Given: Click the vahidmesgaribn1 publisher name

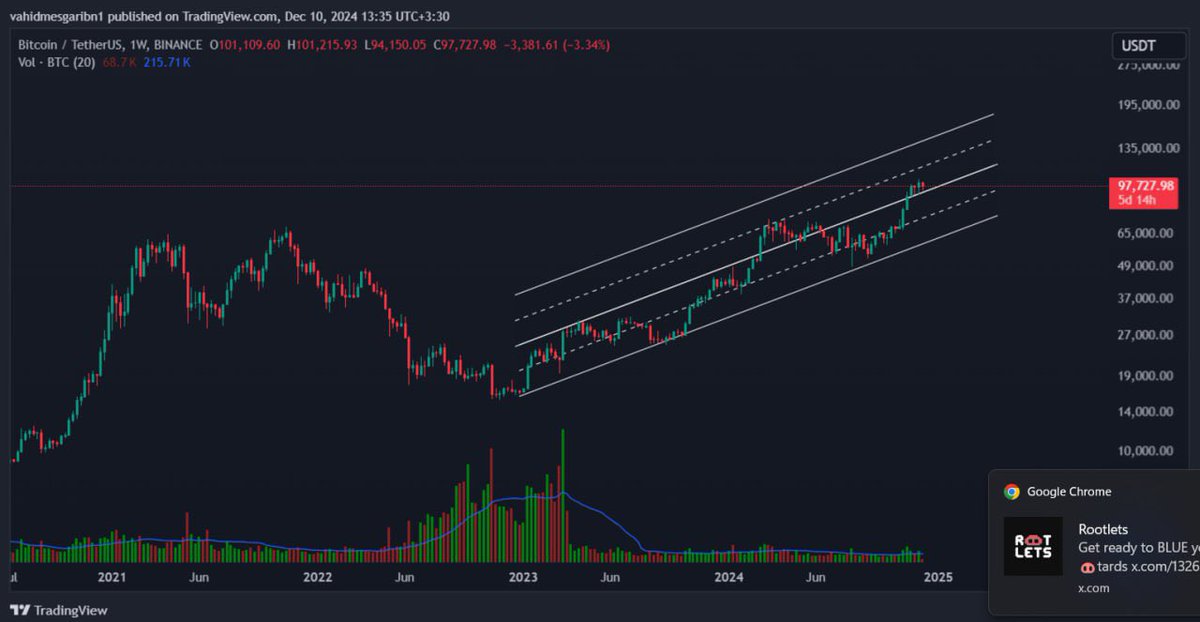Looking at the screenshot, I should point(57,15).
